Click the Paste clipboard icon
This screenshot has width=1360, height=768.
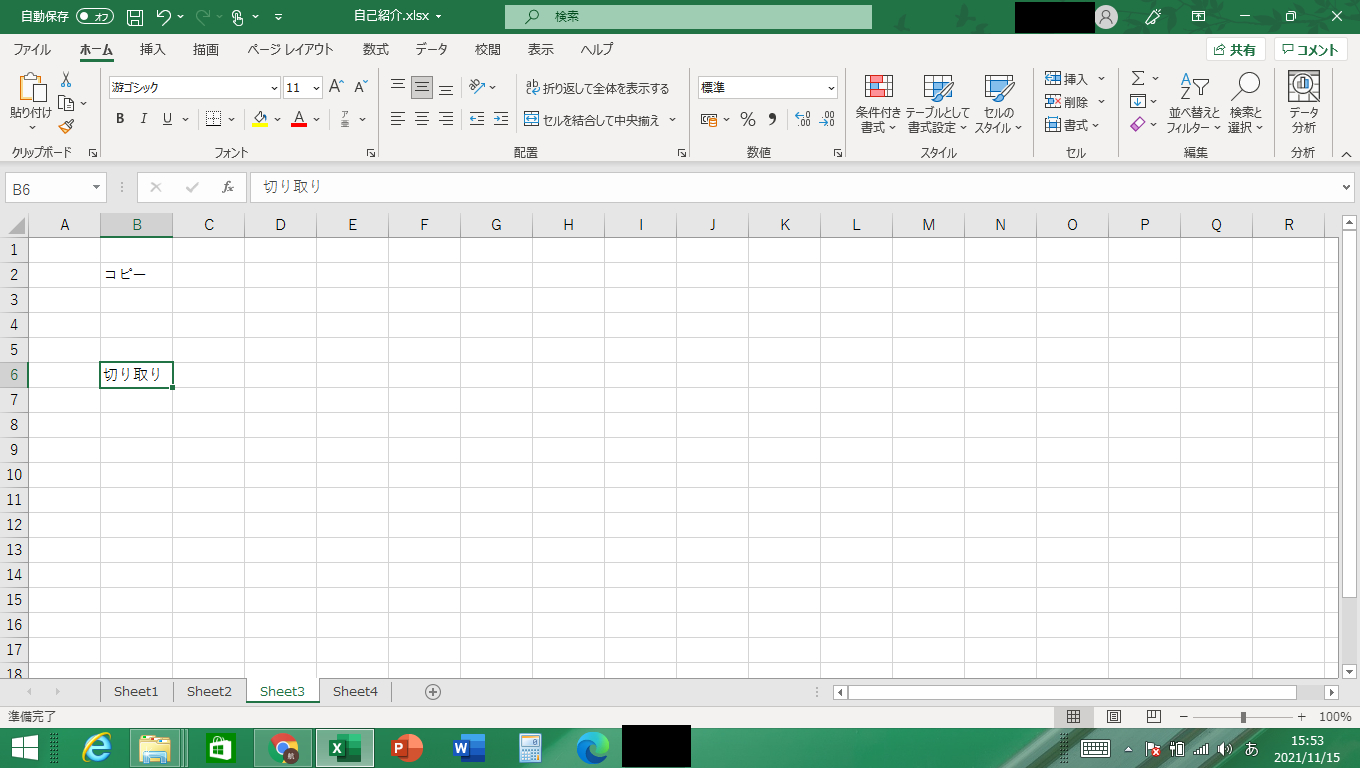click(x=31, y=89)
